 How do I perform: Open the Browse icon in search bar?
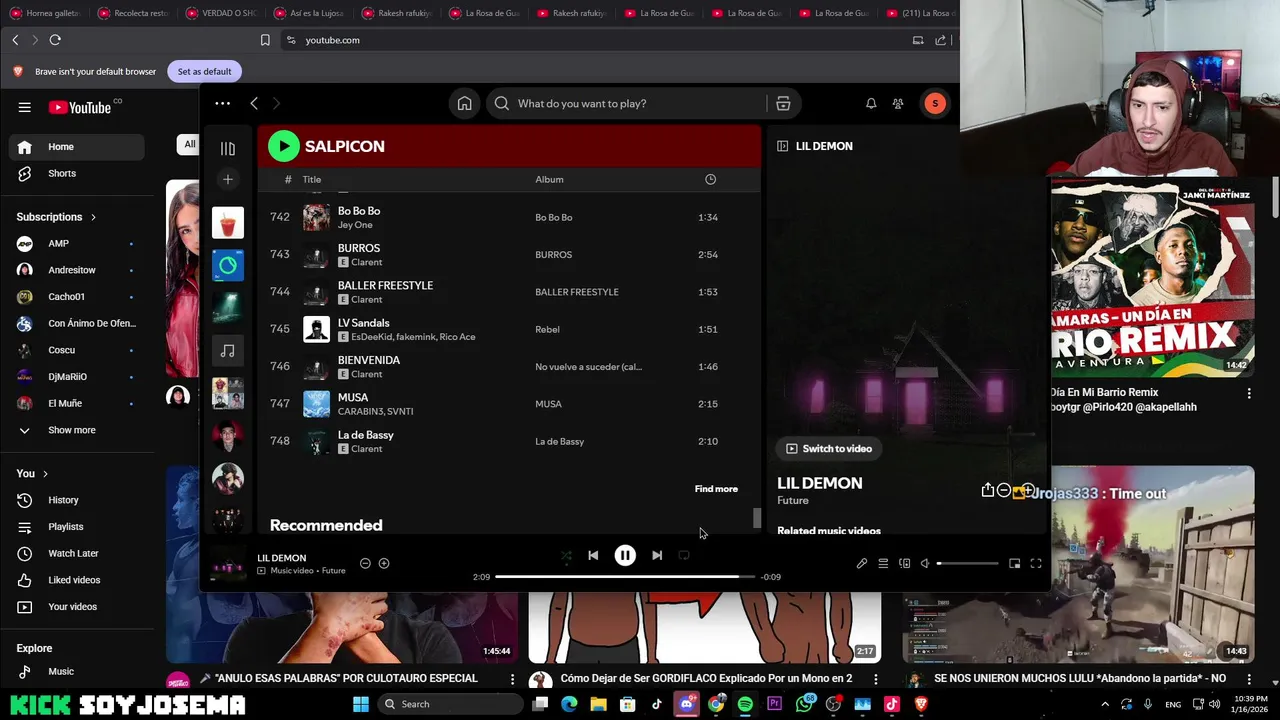pyautogui.click(x=783, y=103)
